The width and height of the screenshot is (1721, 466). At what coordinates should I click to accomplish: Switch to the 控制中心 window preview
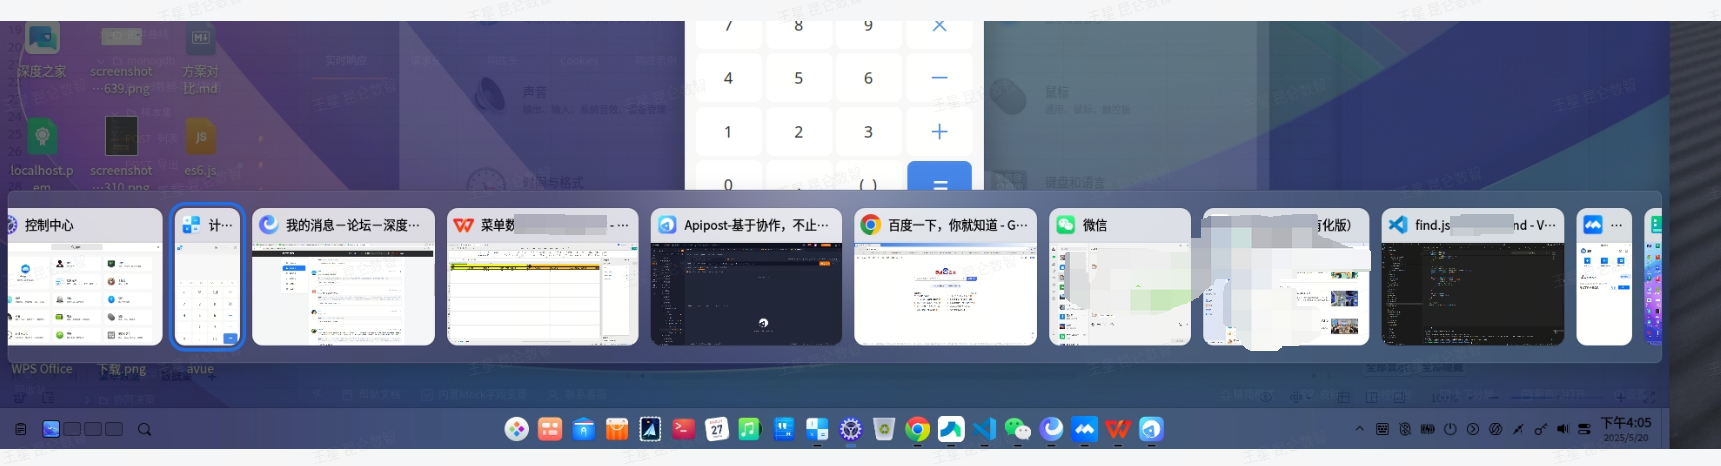[85, 277]
